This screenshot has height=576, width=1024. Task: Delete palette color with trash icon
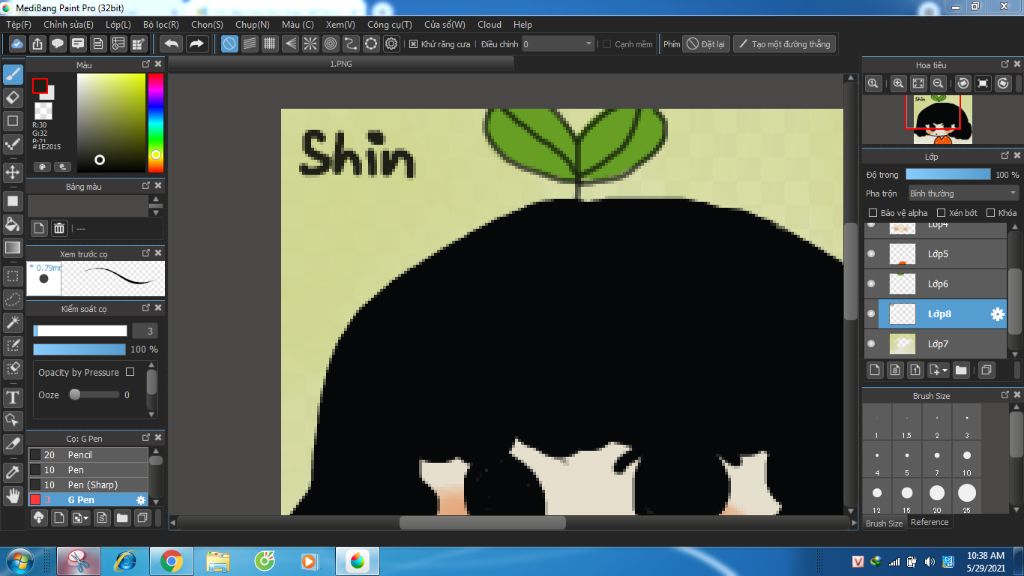(59, 228)
